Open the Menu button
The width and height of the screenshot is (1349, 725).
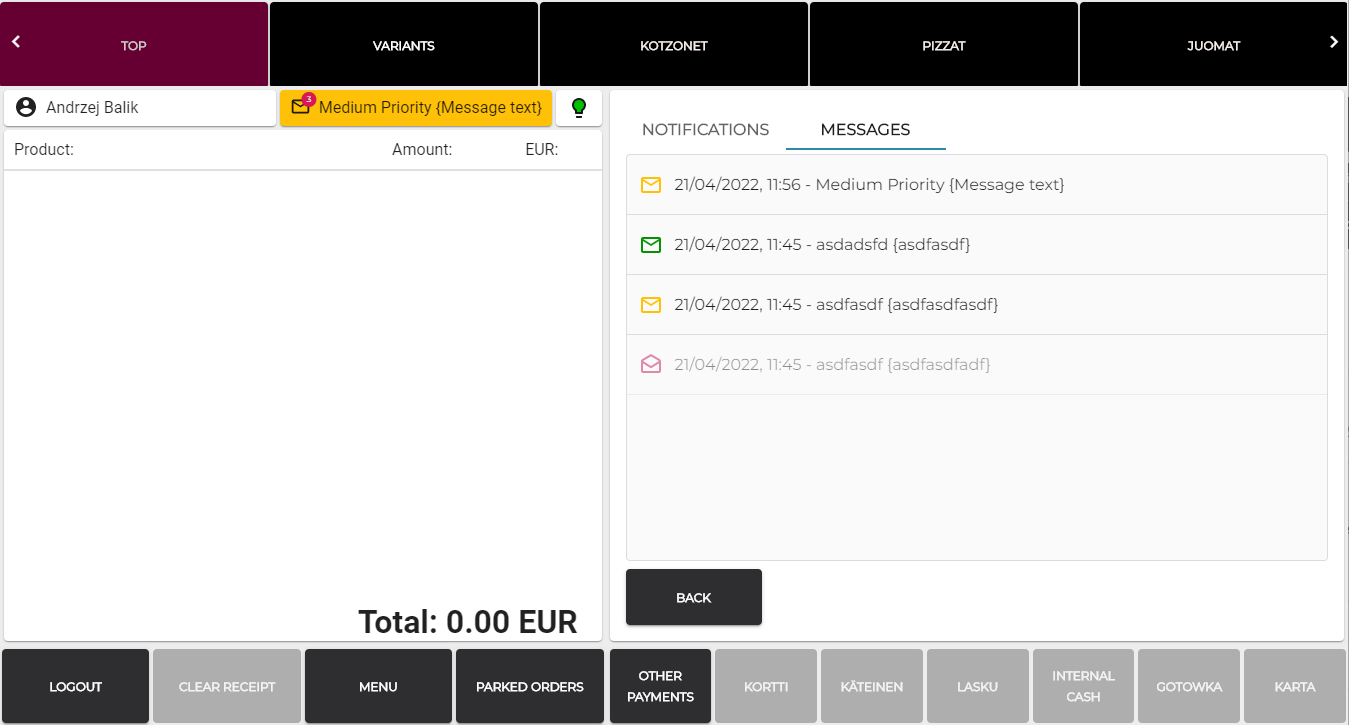(x=378, y=687)
